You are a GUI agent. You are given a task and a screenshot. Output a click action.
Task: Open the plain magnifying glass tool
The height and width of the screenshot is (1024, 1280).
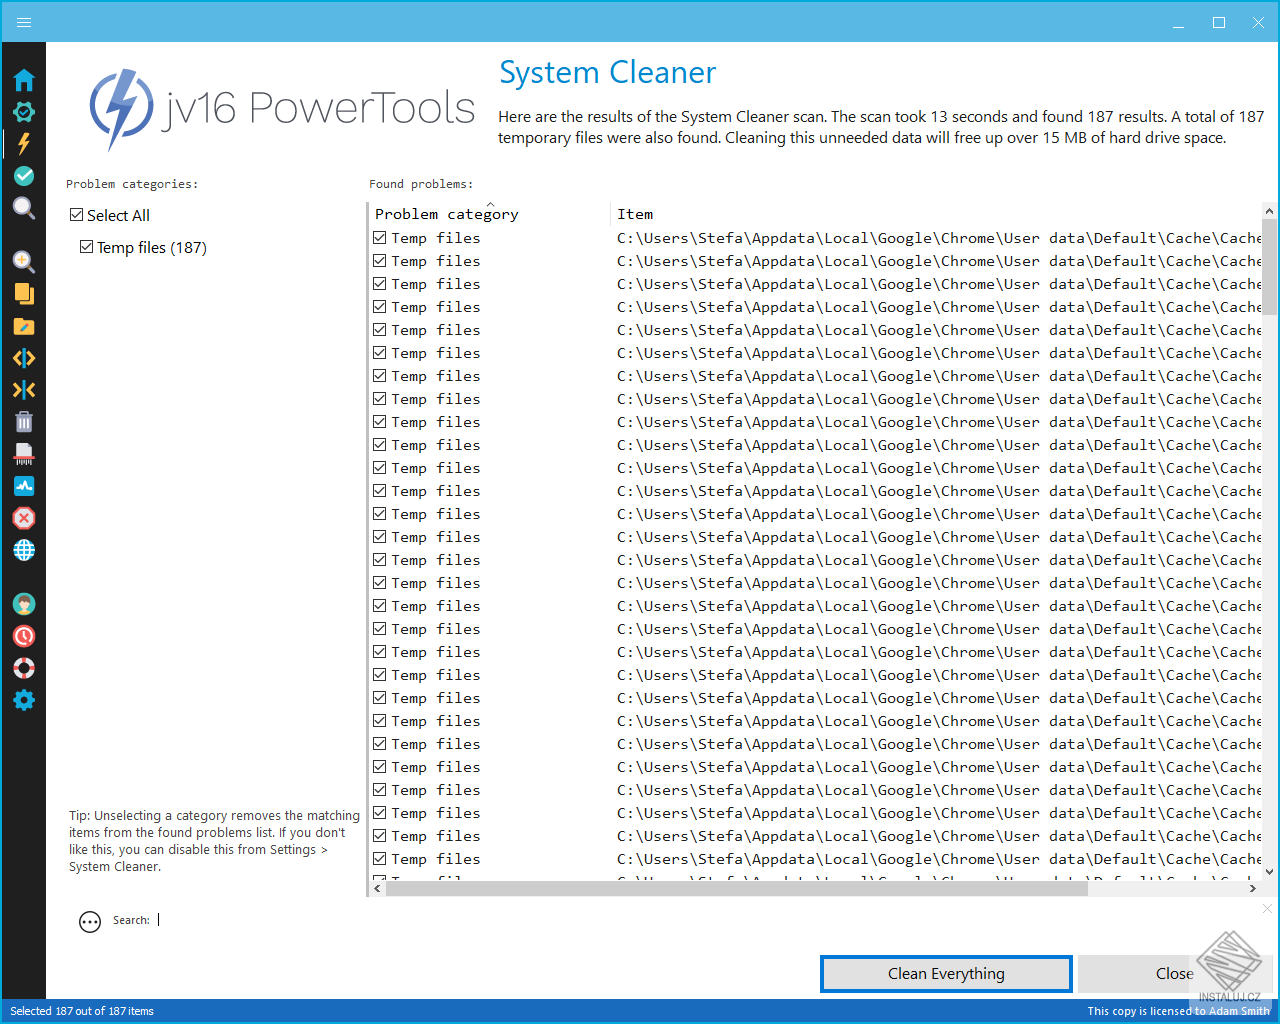[x=24, y=208]
